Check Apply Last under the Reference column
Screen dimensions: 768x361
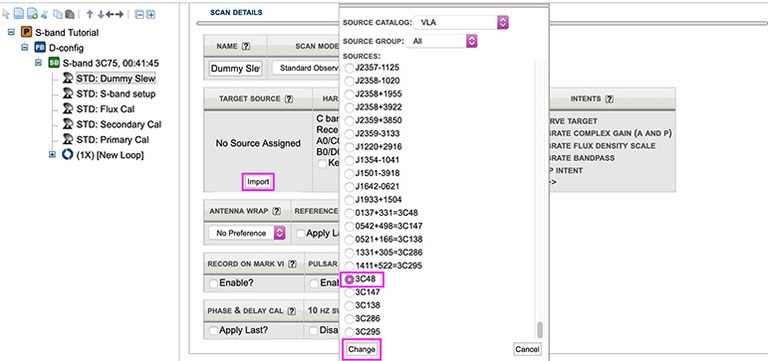tap(301, 234)
